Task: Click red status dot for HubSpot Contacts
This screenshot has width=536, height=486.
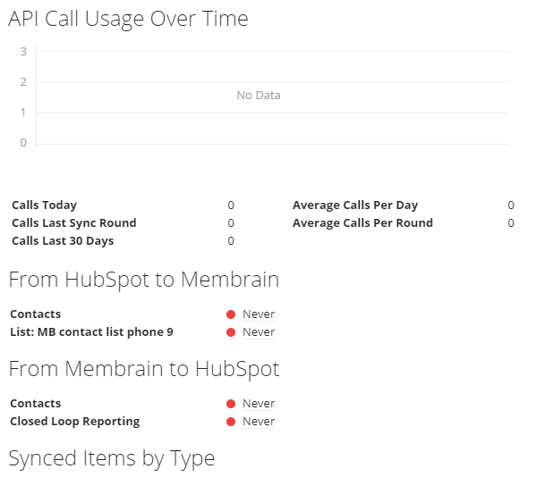Action: click(x=231, y=314)
